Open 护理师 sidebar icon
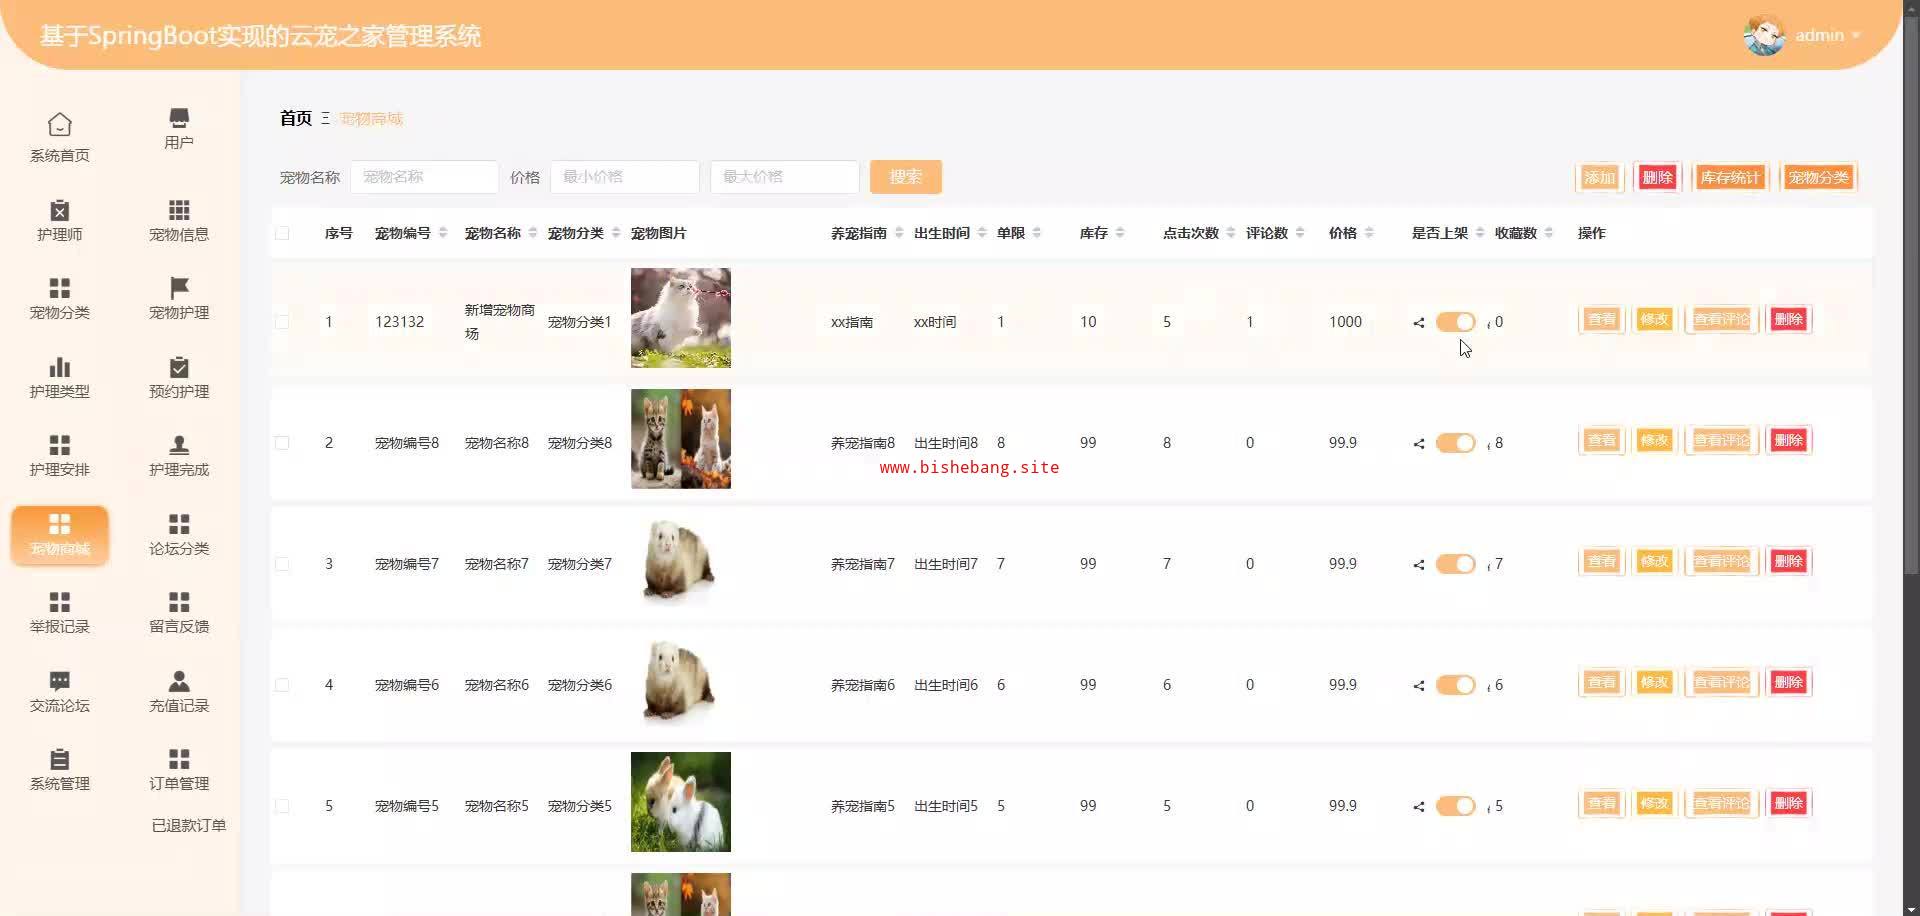The height and width of the screenshot is (916, 1920). click(60, 211)
